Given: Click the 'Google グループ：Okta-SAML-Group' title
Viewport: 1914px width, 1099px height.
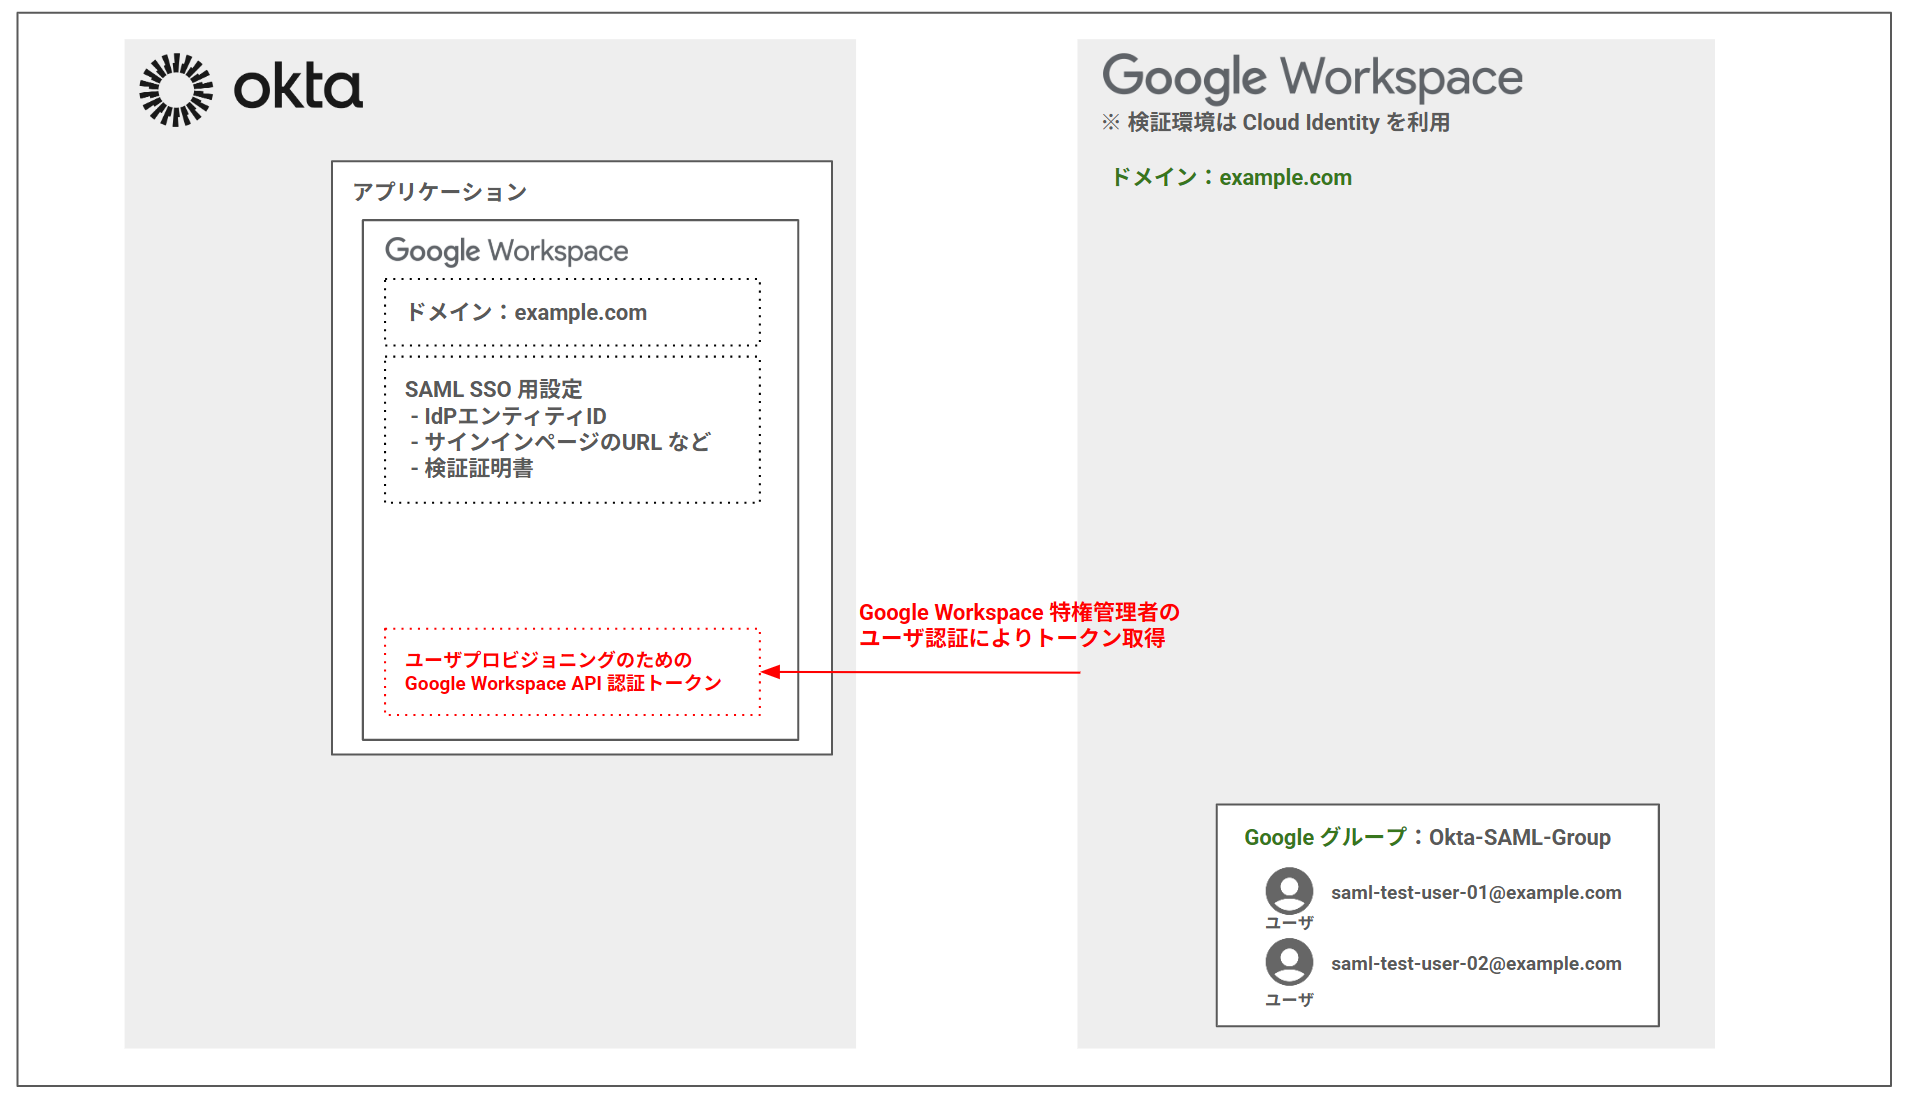Looking at the screenshot, I should click(x=1427, y=837).
